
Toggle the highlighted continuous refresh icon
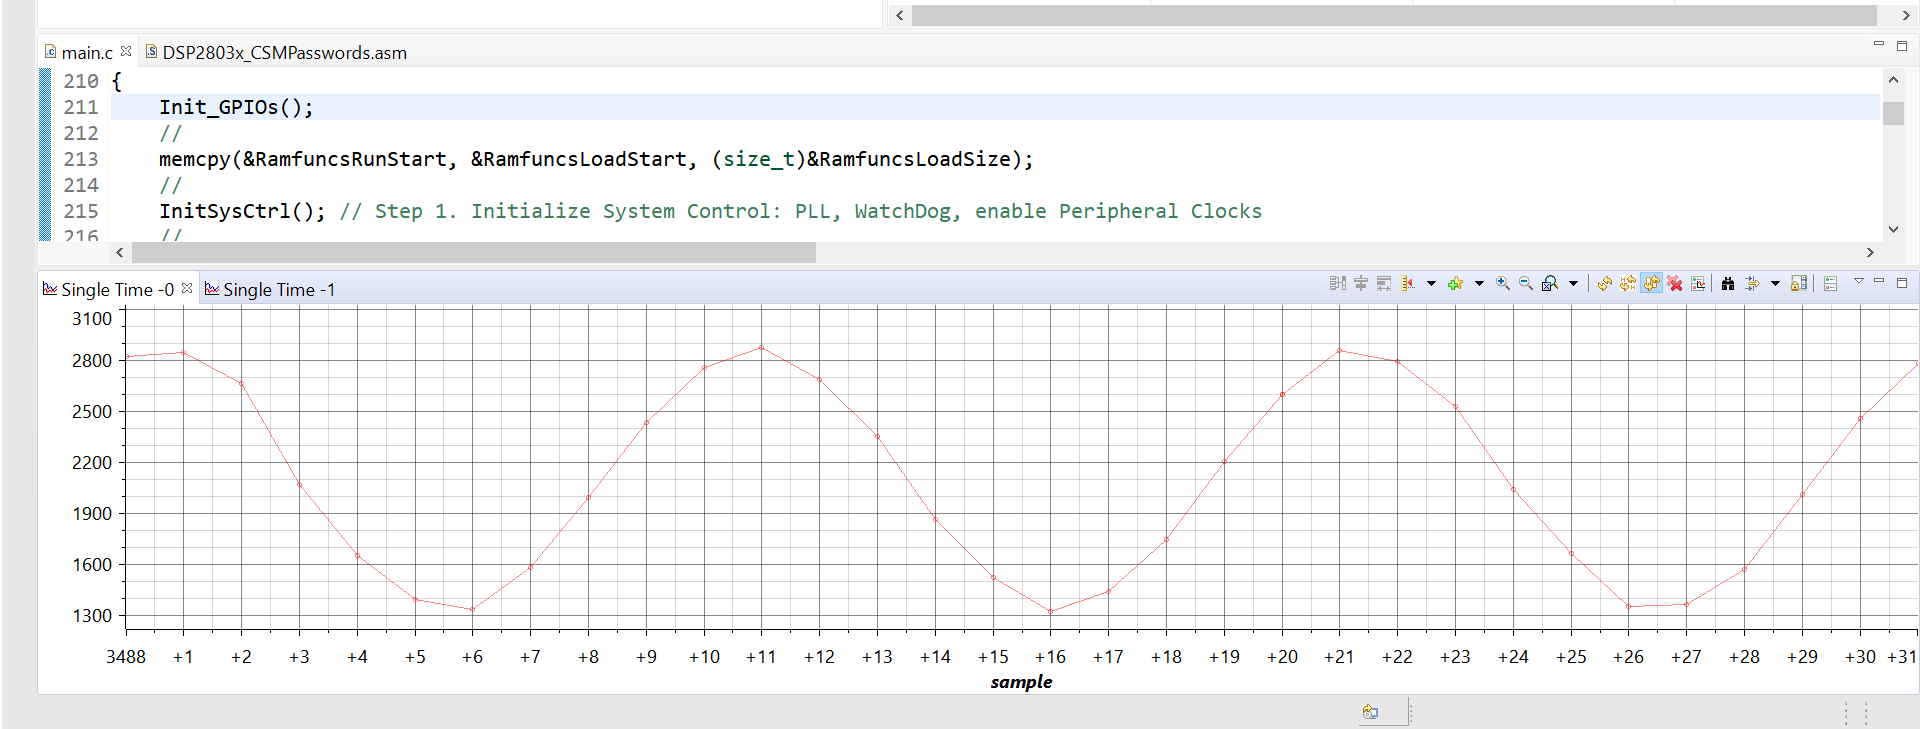(1651, 284)
